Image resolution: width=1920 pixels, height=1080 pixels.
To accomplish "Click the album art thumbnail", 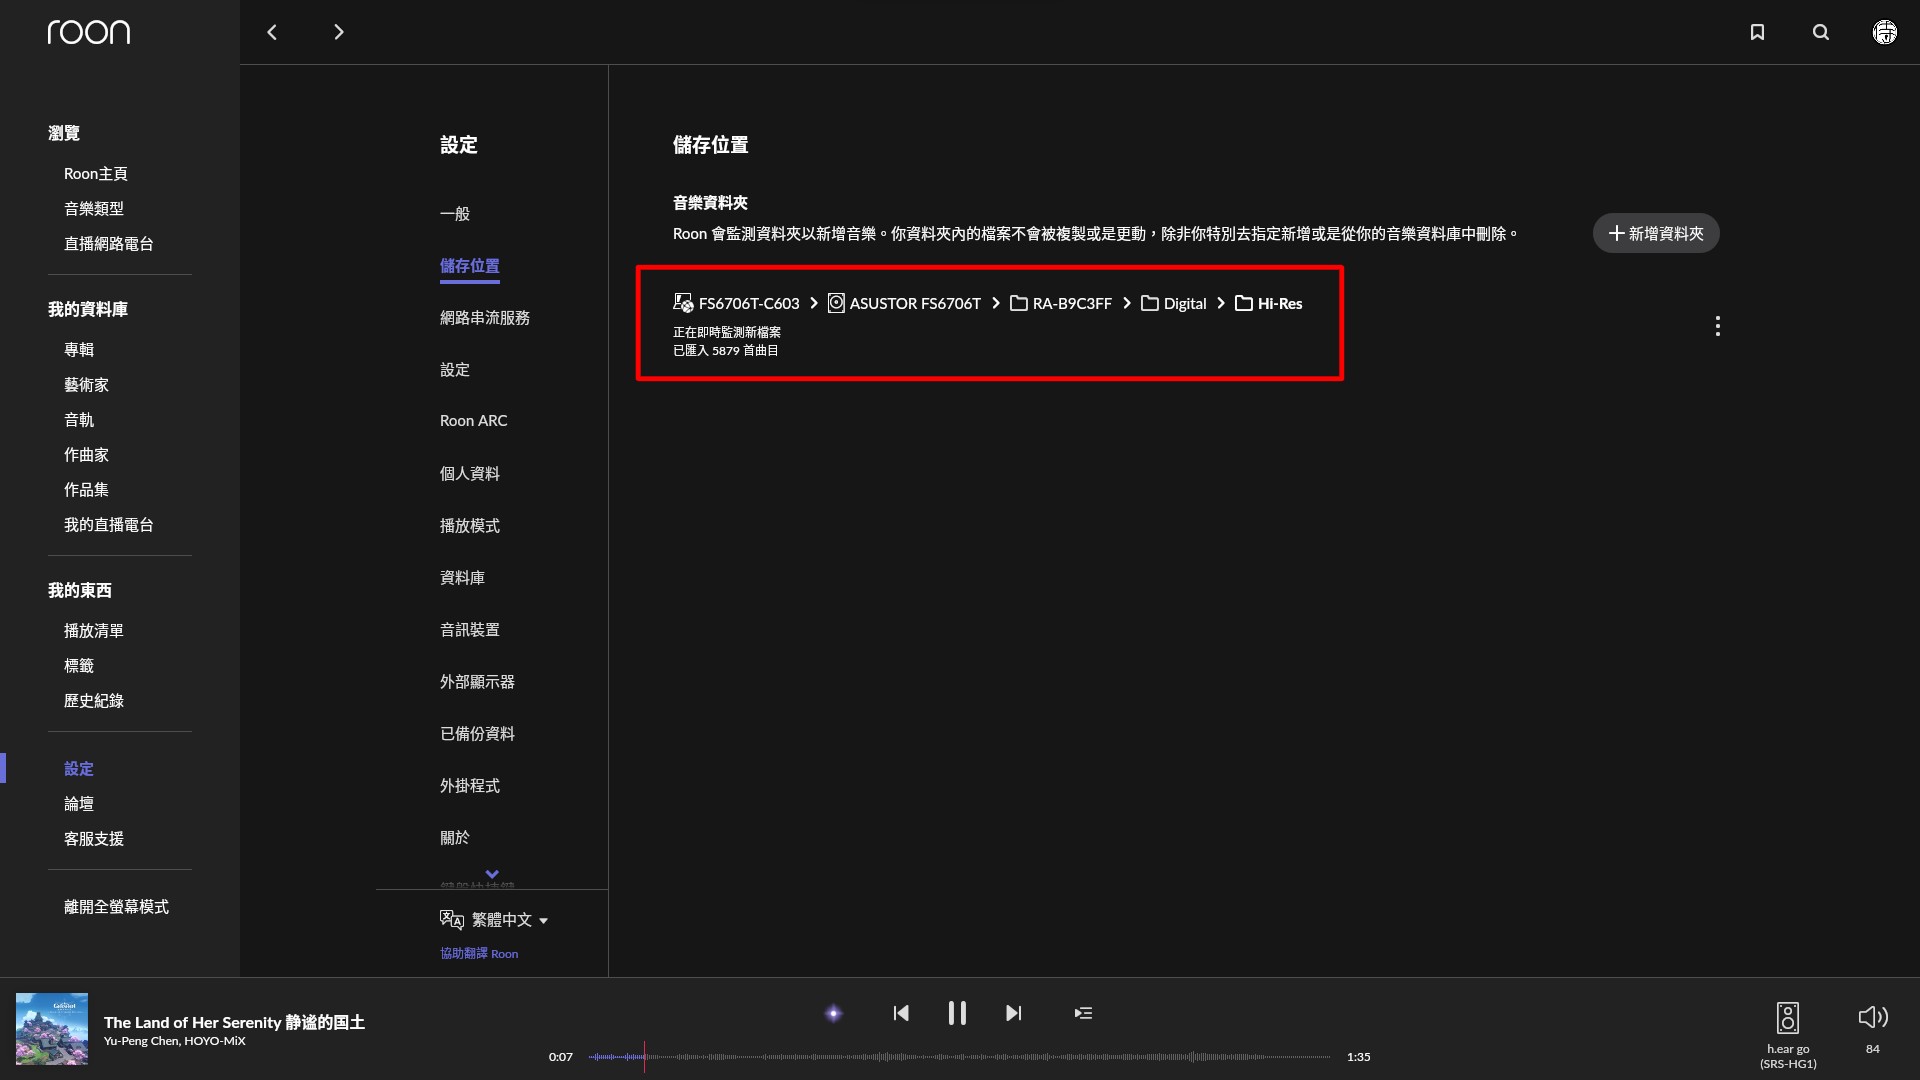I will coord(52,1029).
